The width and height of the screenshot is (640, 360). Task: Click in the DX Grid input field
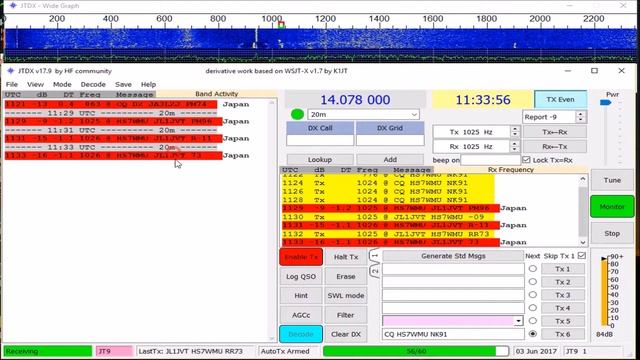[390, 140]
